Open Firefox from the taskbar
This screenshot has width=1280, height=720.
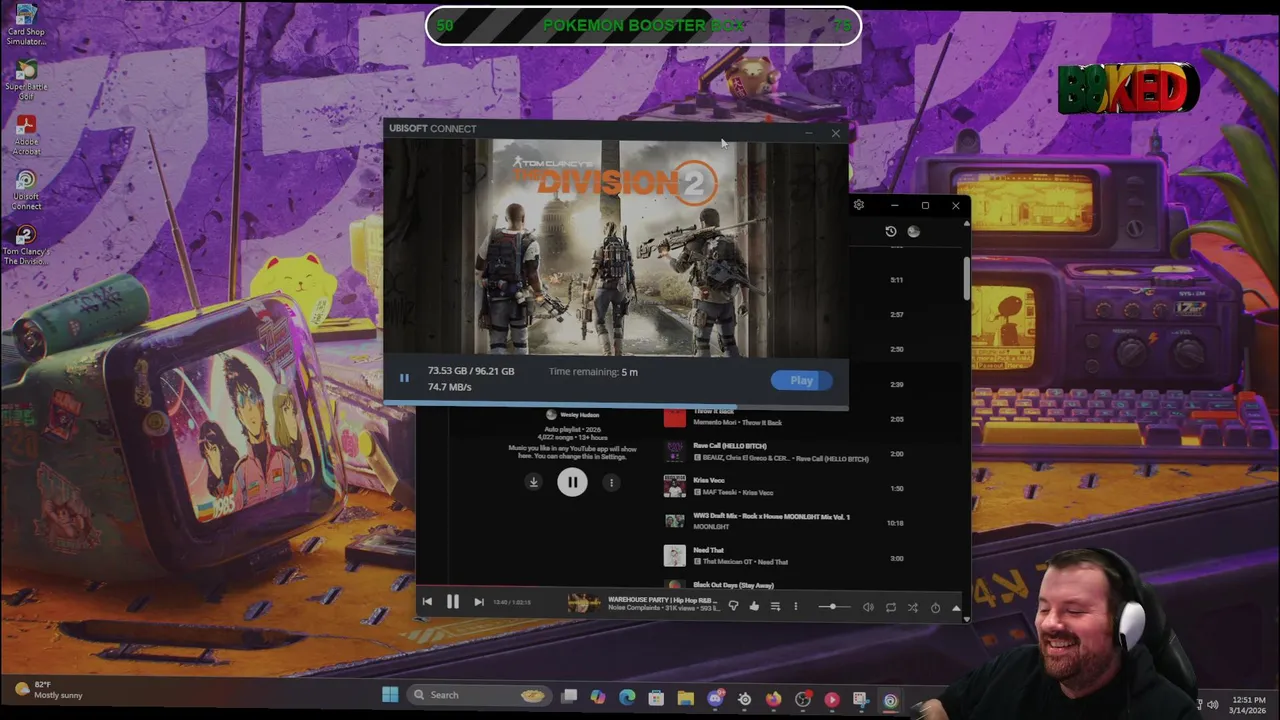[773, 699]
